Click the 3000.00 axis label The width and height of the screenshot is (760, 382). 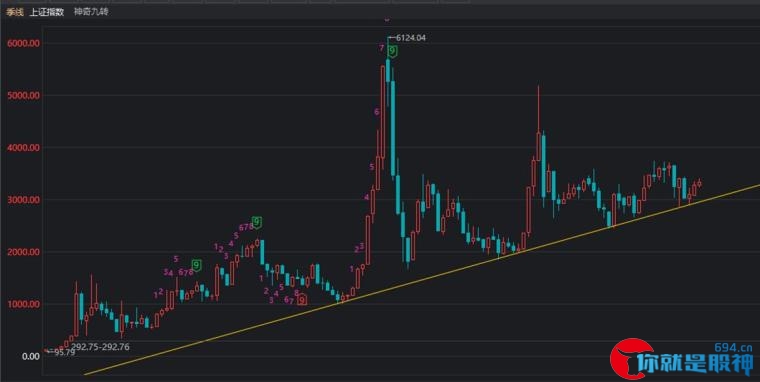[23, 200]
